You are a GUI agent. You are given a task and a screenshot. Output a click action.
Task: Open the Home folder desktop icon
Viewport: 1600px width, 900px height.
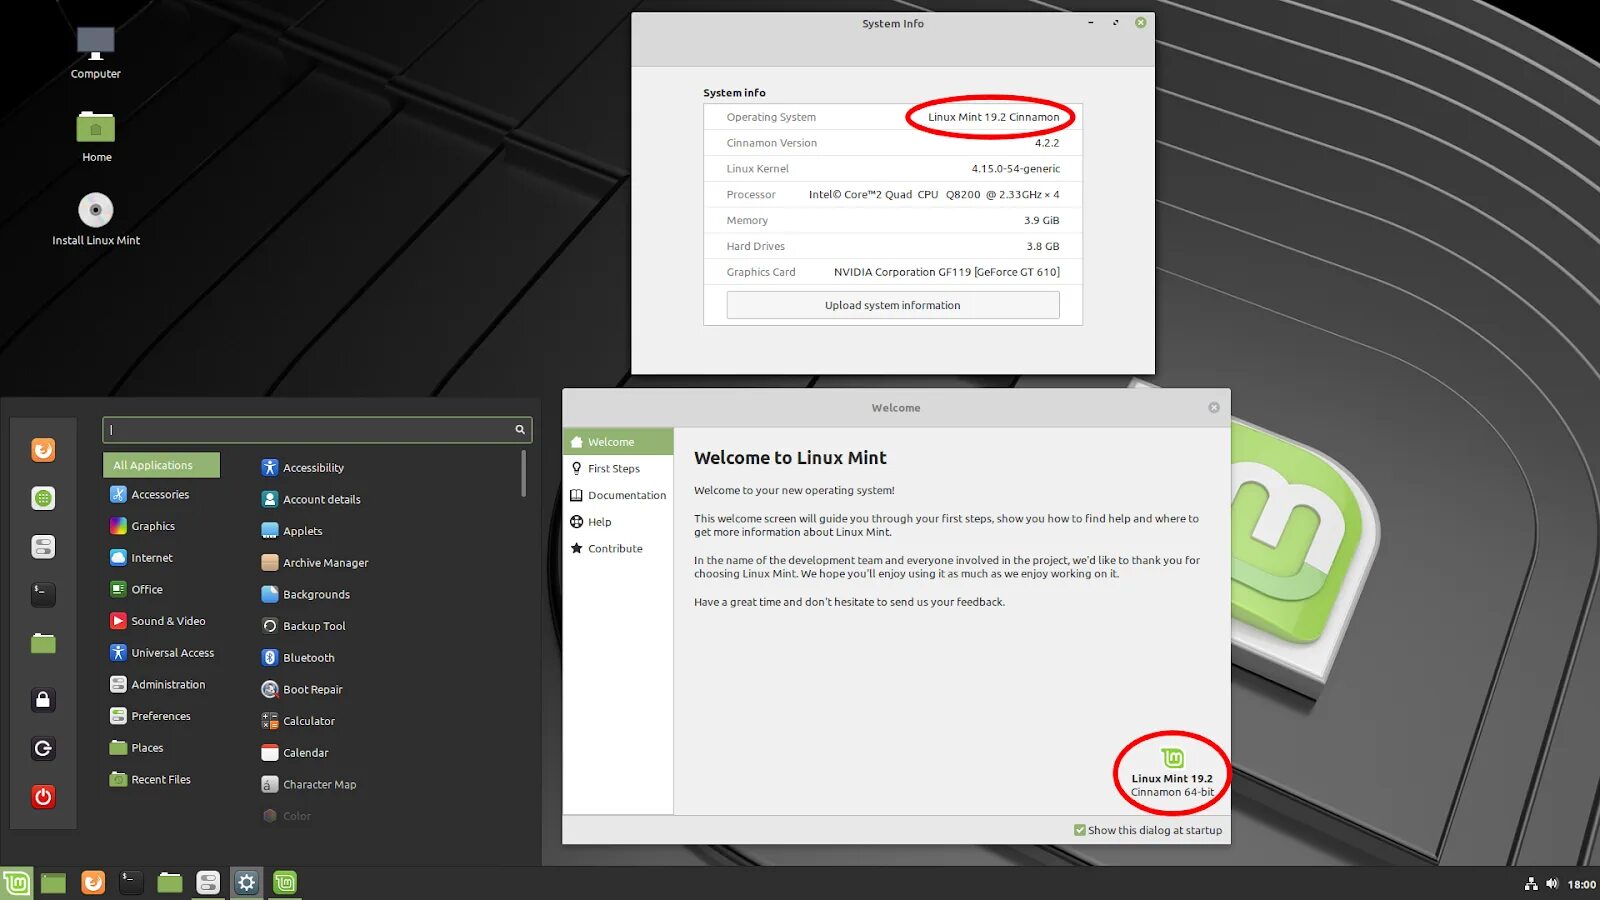pyautogui.click(x=96, y=137)
